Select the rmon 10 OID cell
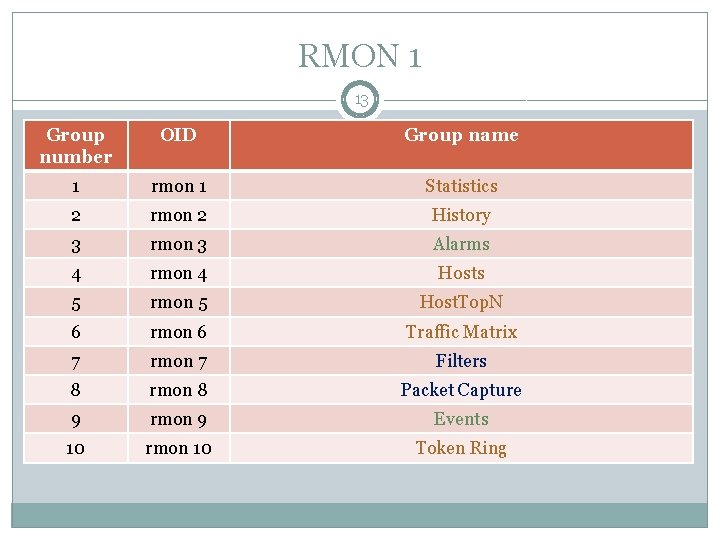Screen dimensions: 720x540 tap(179, 448)
